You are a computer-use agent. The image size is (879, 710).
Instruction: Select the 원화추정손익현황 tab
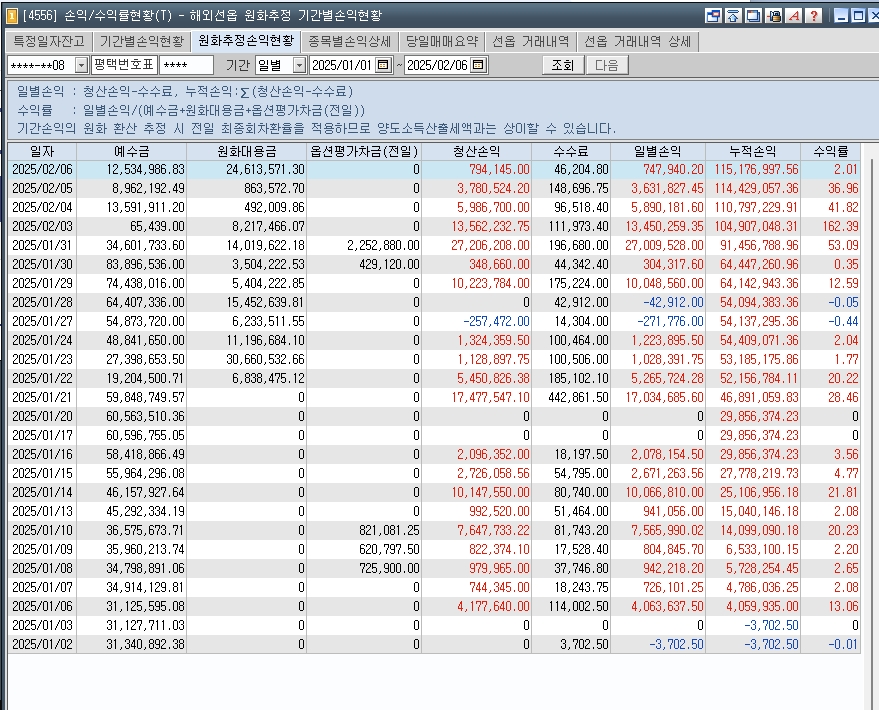(246, 41)
